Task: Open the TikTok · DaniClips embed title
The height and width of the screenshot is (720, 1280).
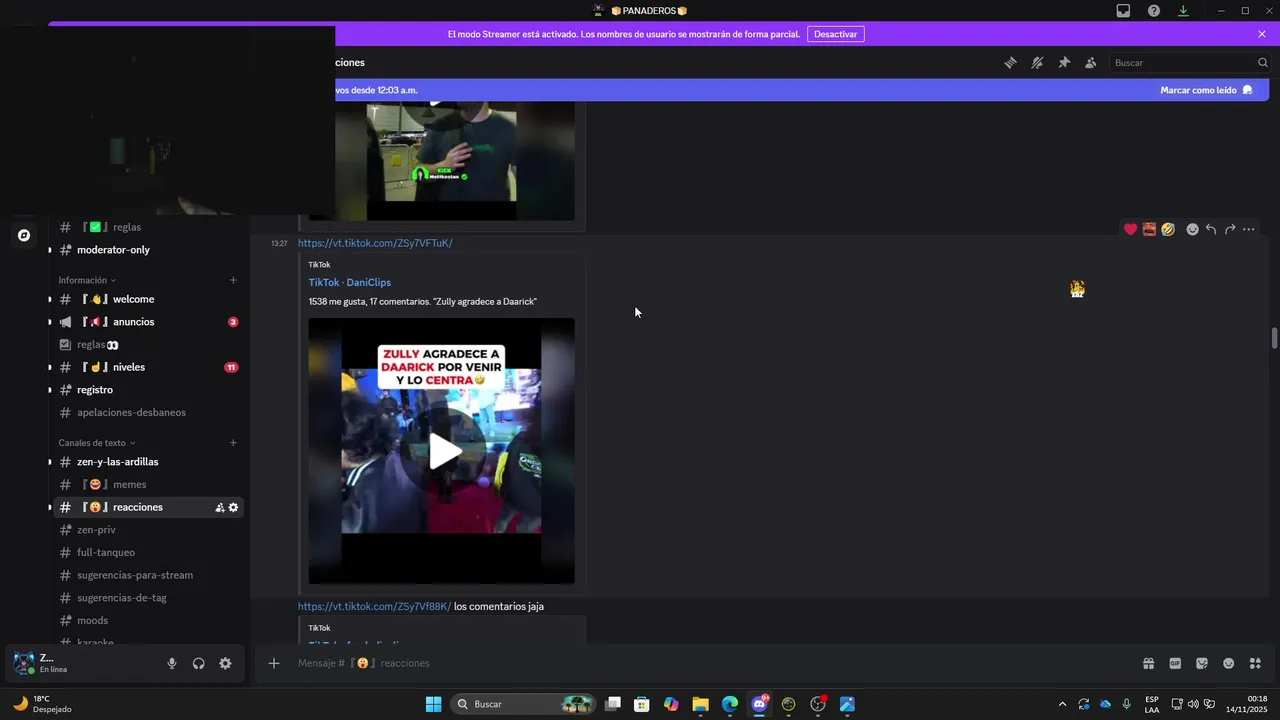Action: coord(350,283)
